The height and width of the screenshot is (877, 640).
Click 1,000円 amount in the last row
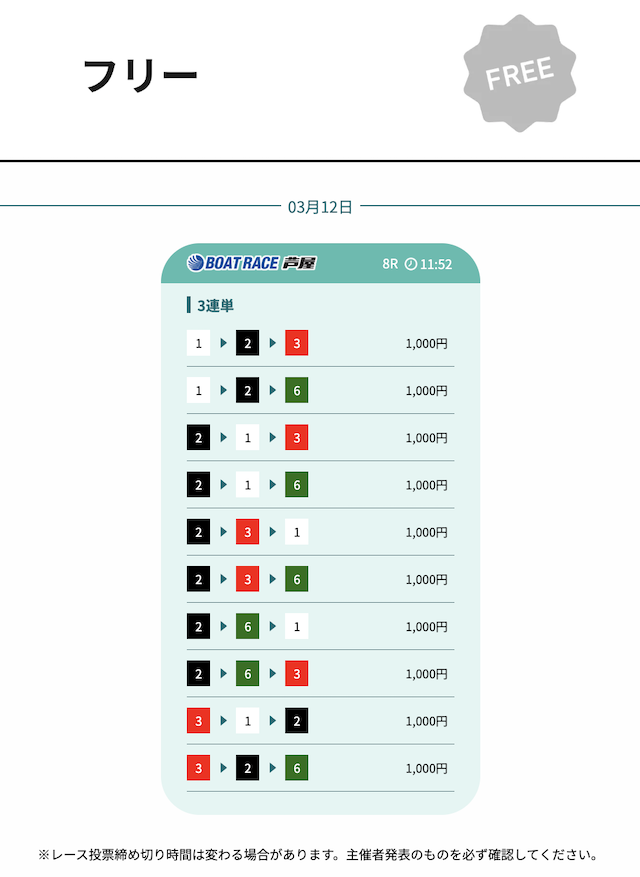coord(426,768)
